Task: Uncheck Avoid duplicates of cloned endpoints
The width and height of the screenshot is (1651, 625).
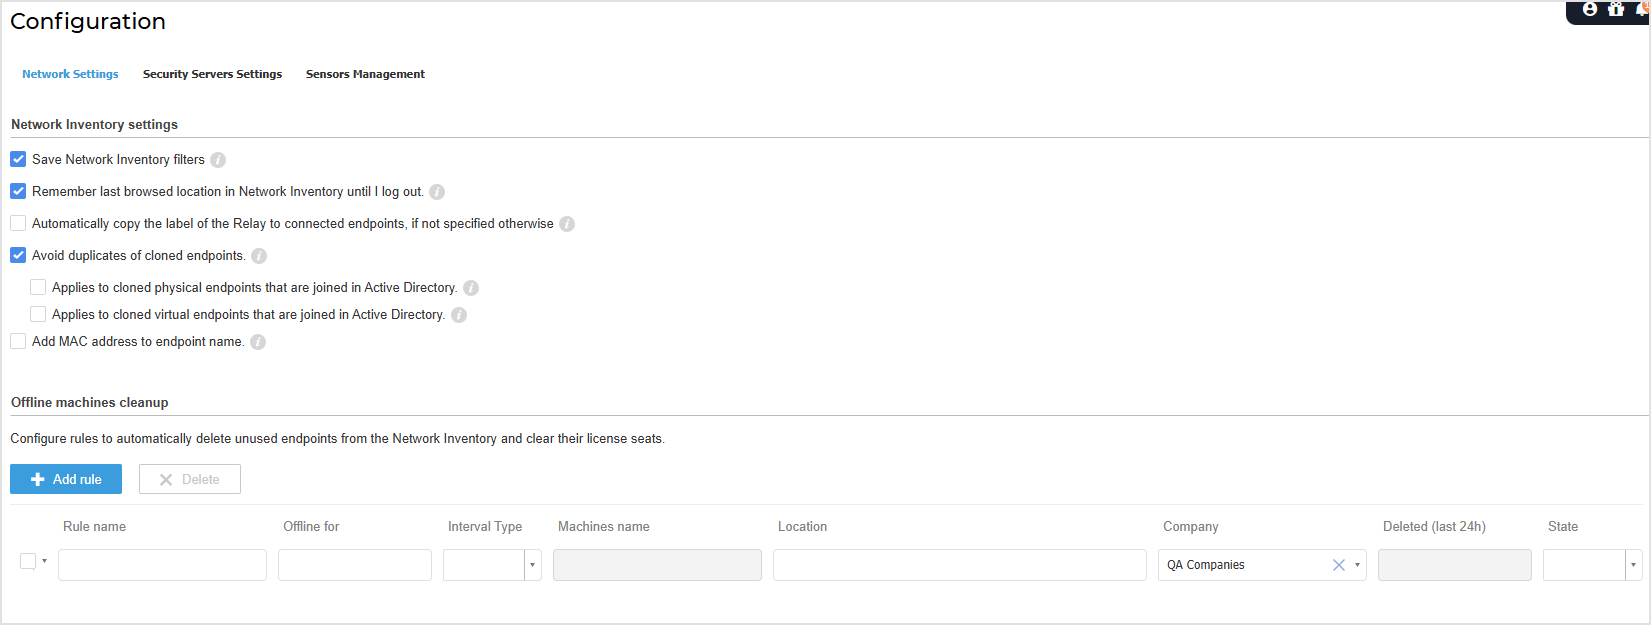Action: pos(18,255)
